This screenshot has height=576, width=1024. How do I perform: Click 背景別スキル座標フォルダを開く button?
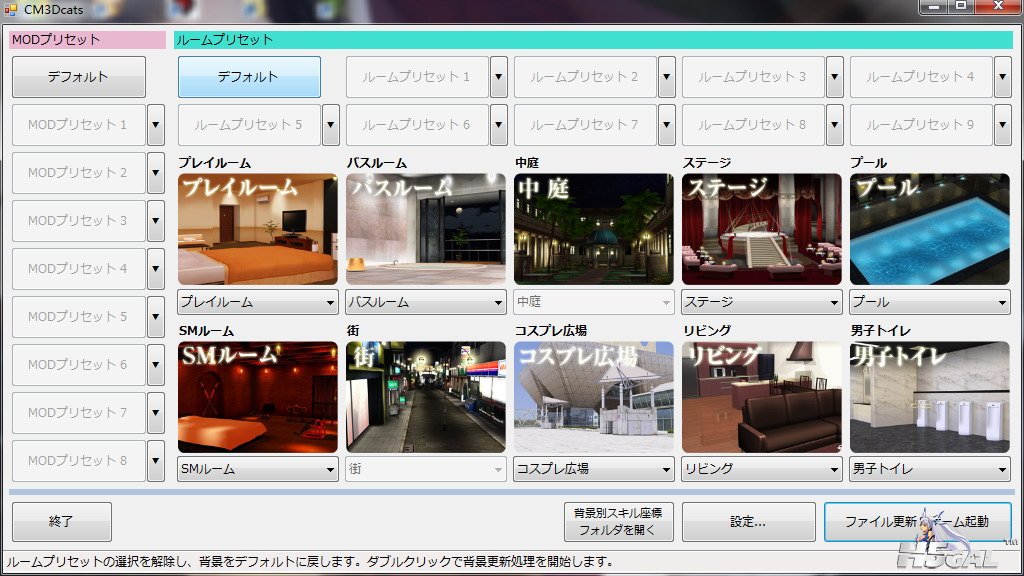pos(618,521)
